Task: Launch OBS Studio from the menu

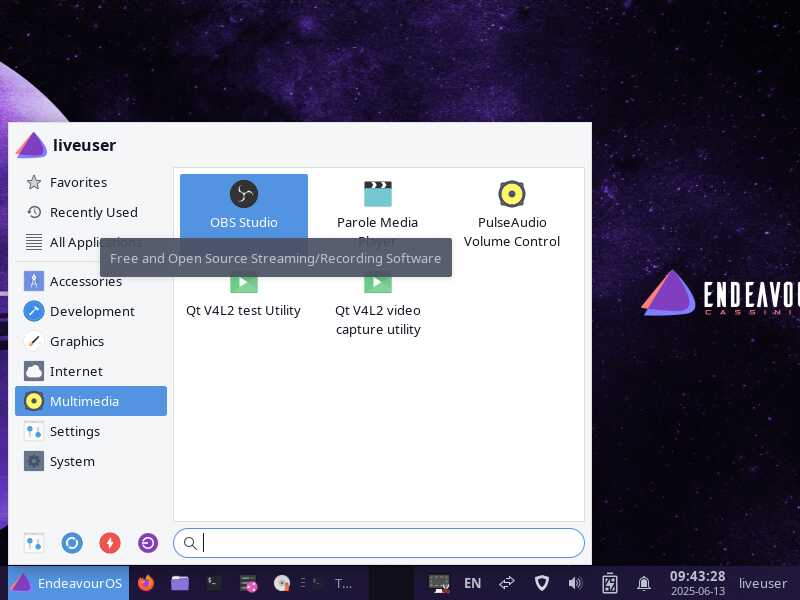Action: pos(244,206)
